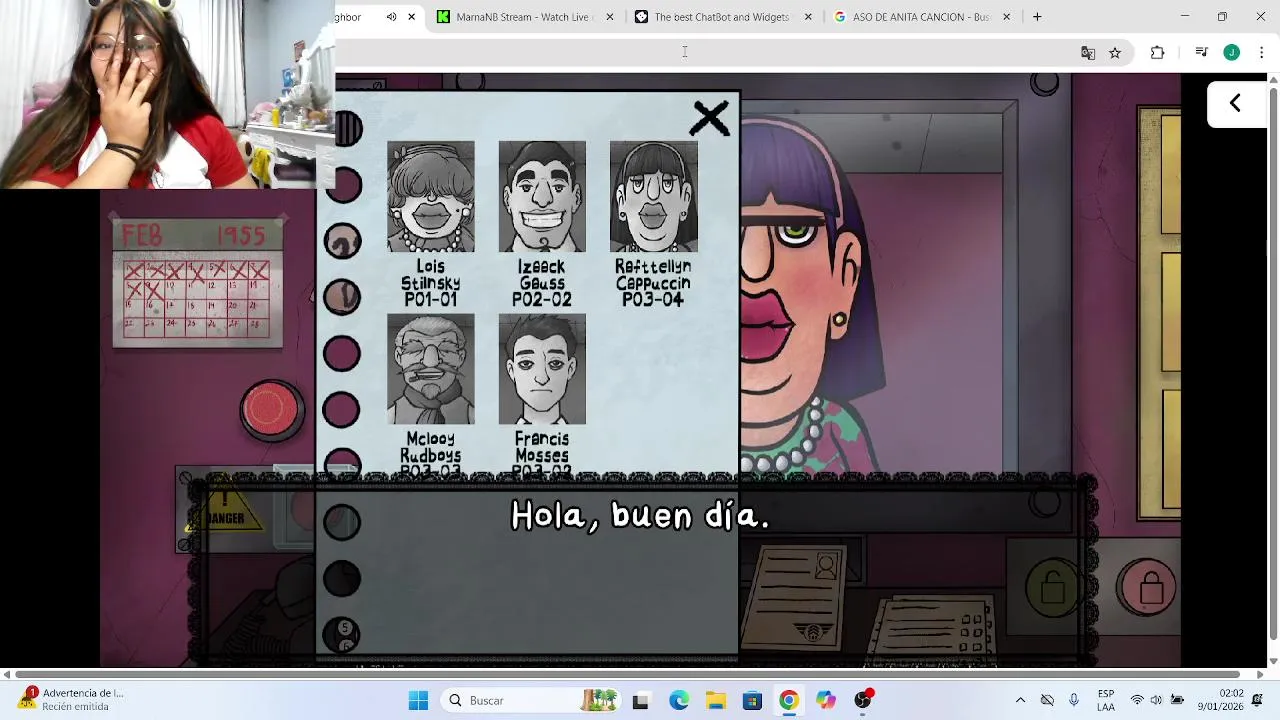Screen dimensions: 1280x720
Task: Show hidden system tray icons
Action: [x=1020, y=700]
